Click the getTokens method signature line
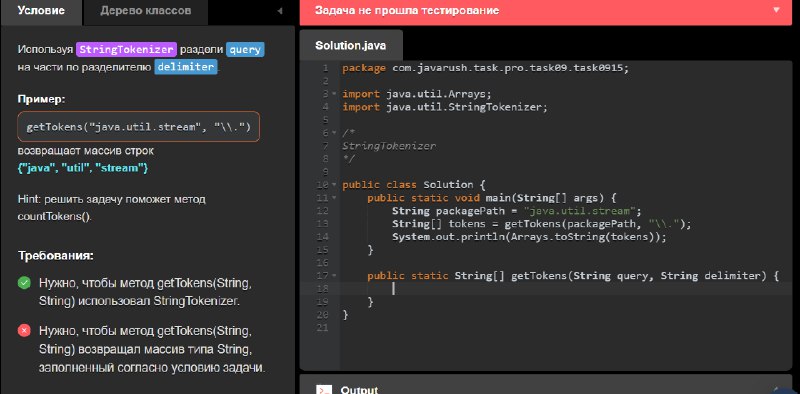Screen dimensions: 800x394 pyautogui.click(x=573, y=276)
